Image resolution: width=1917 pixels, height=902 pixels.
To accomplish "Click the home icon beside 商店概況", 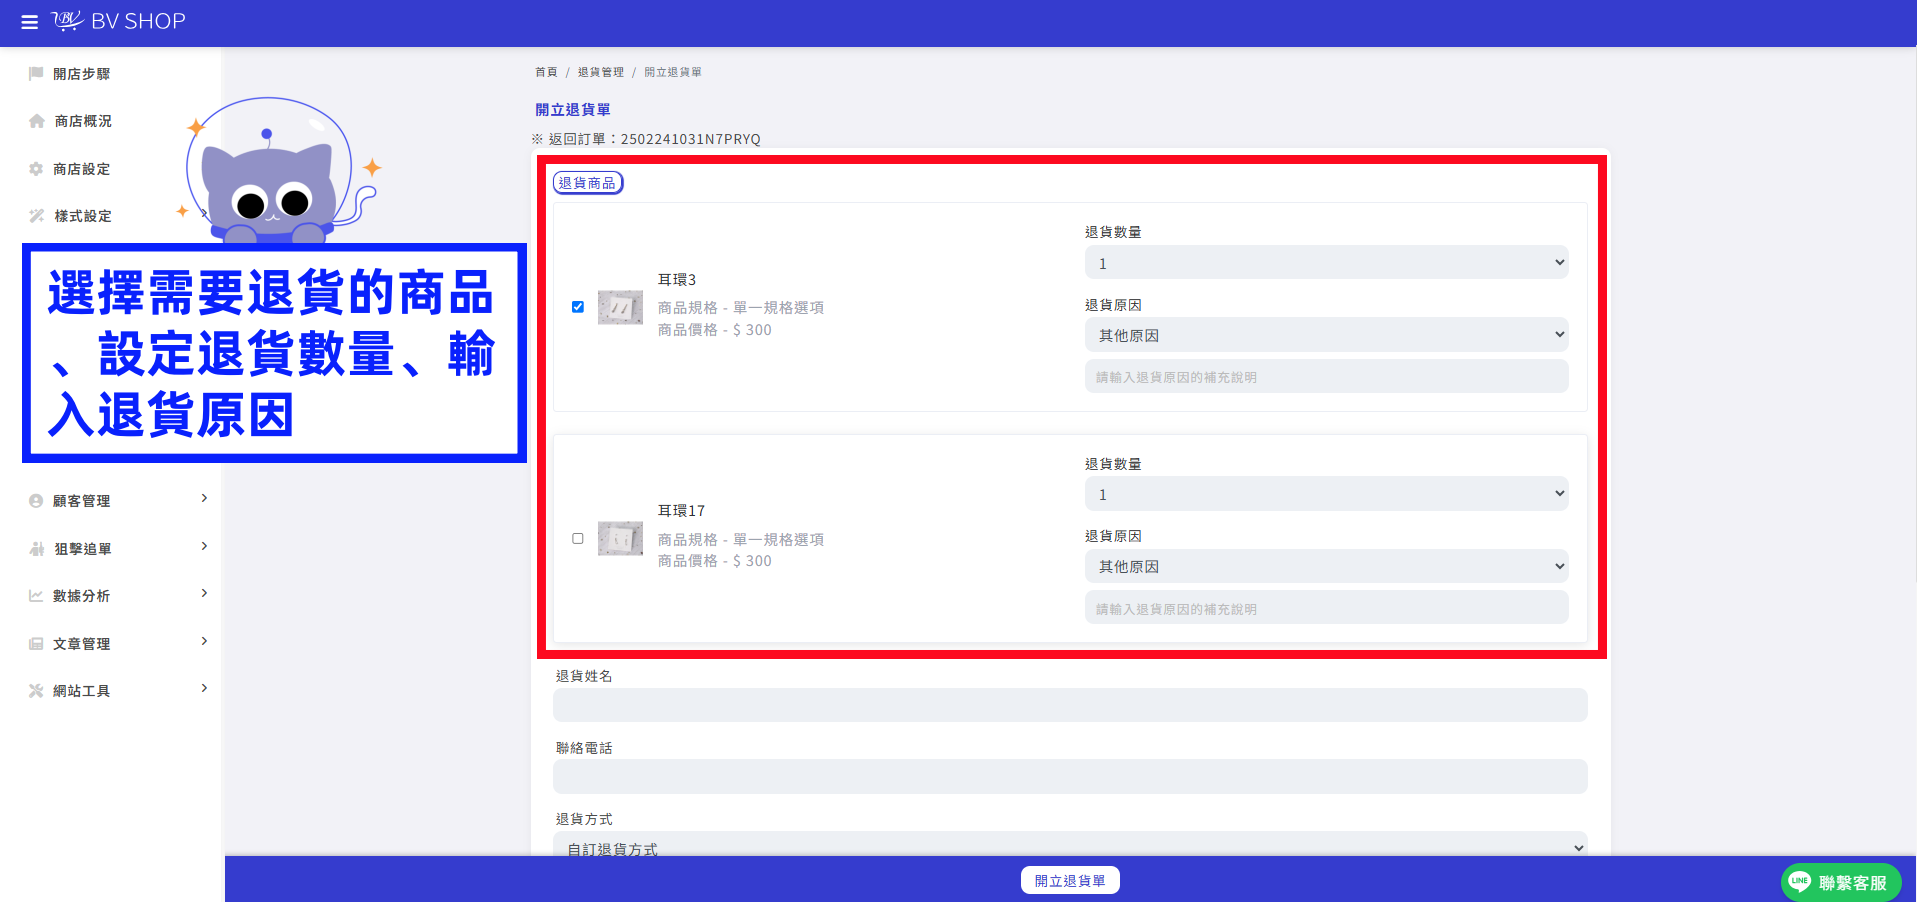I will (37, 121).
